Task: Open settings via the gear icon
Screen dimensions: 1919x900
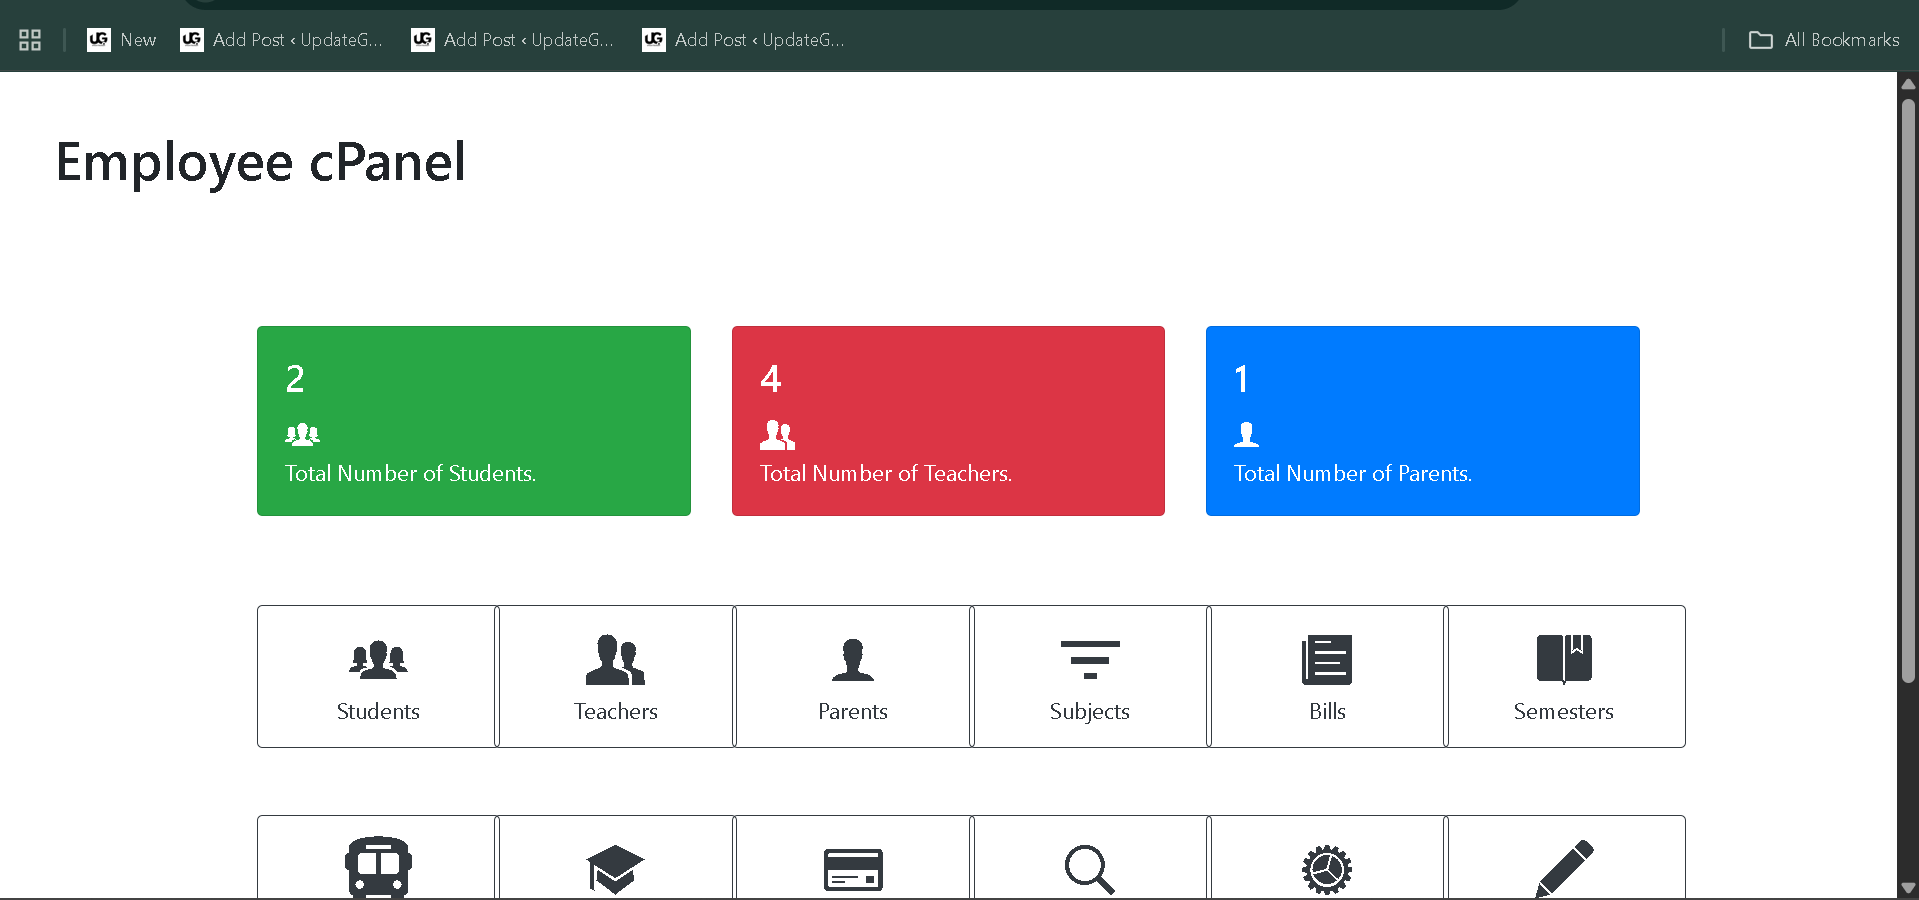Action: coord(1327,866)
